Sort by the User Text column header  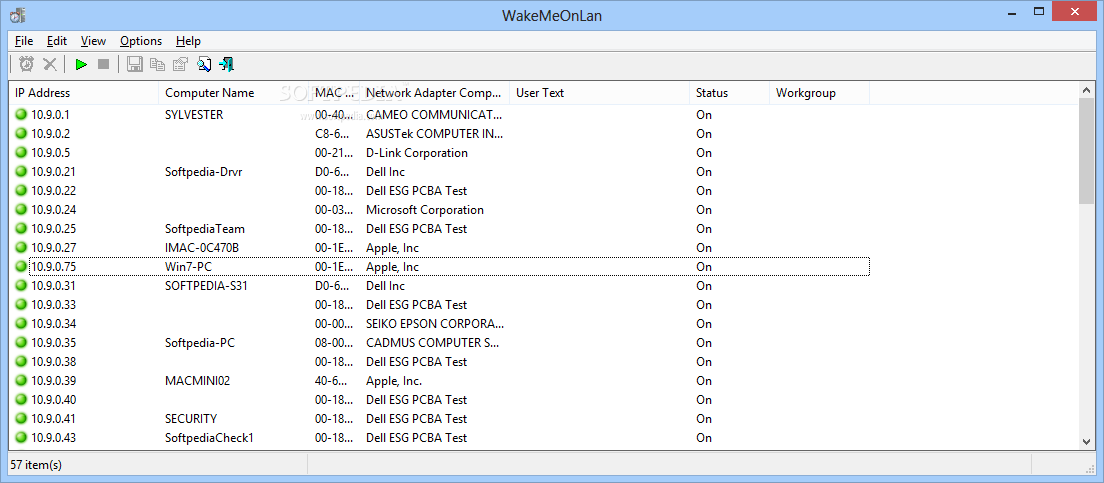[x=600, y=93]
